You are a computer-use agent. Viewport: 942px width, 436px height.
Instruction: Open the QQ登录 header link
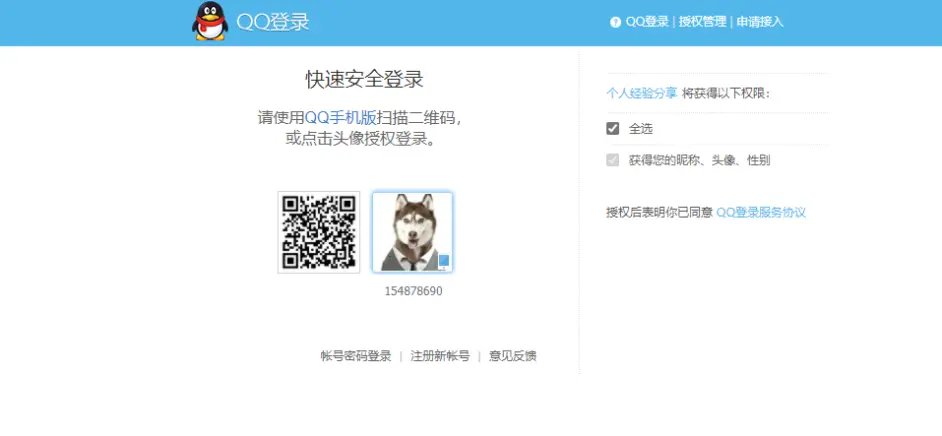[647, 22]
